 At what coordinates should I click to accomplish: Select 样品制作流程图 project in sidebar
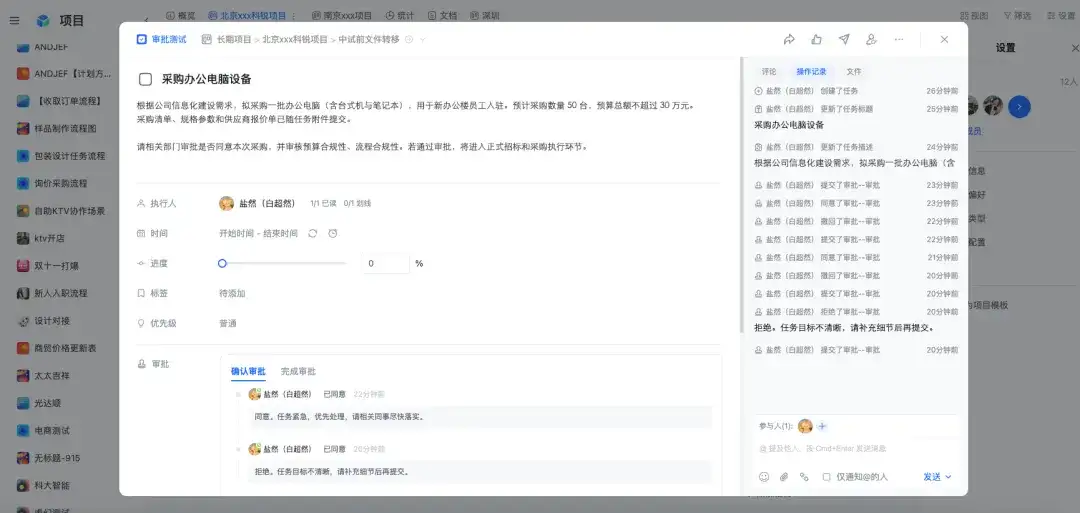pos(65,129)
